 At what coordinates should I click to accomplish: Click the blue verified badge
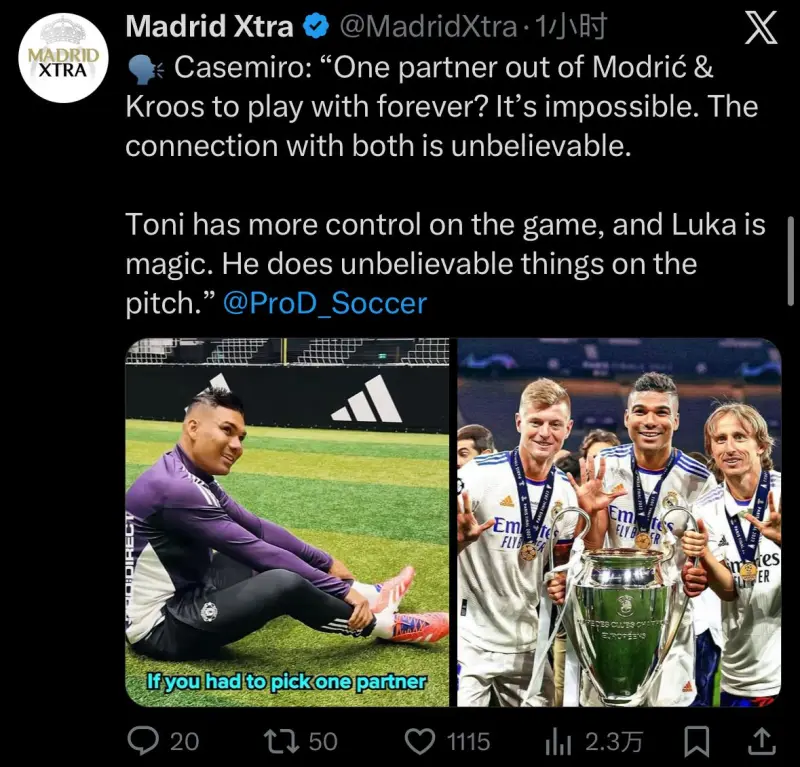[316, 27]
